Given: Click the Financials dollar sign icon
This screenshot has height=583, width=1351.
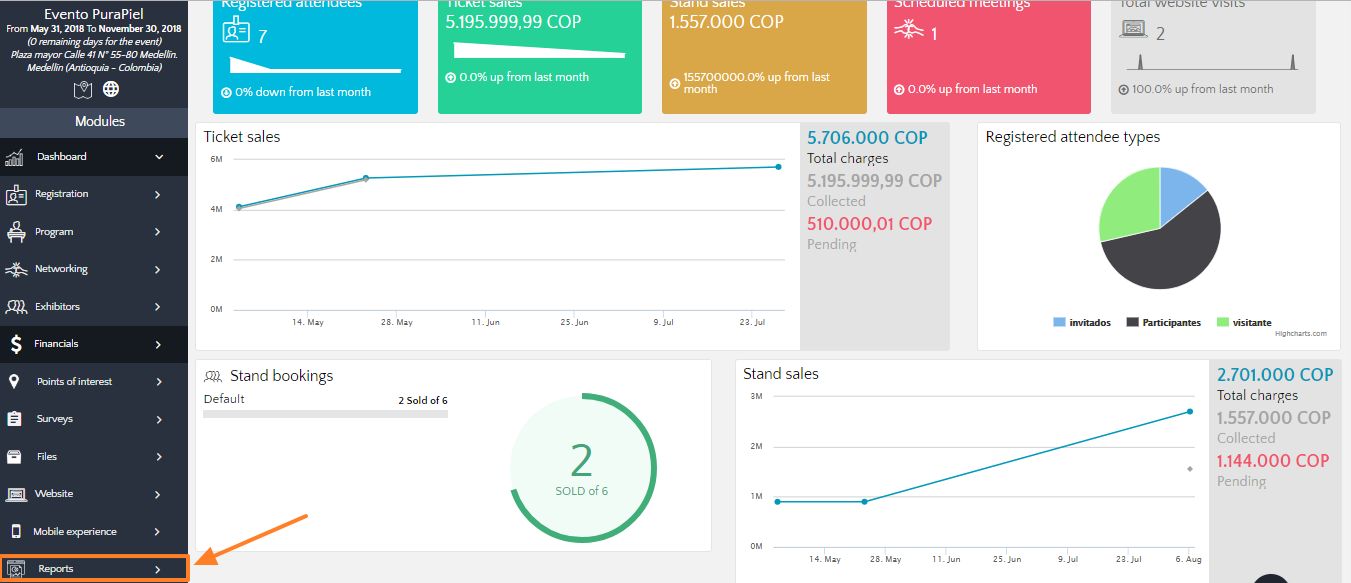Looking at the screenshot, I should [x=16, y=344].
